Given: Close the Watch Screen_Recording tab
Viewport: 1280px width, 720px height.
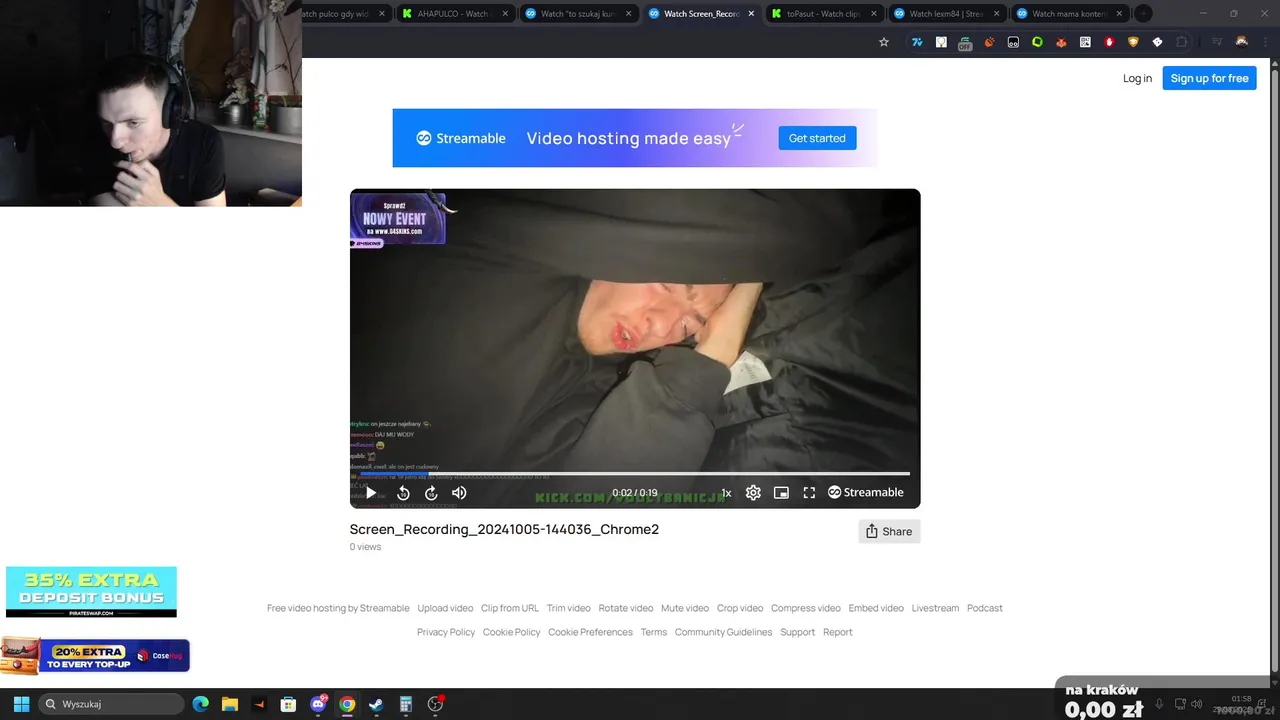Looking at the screenshot, I should (x=751, y=14).
